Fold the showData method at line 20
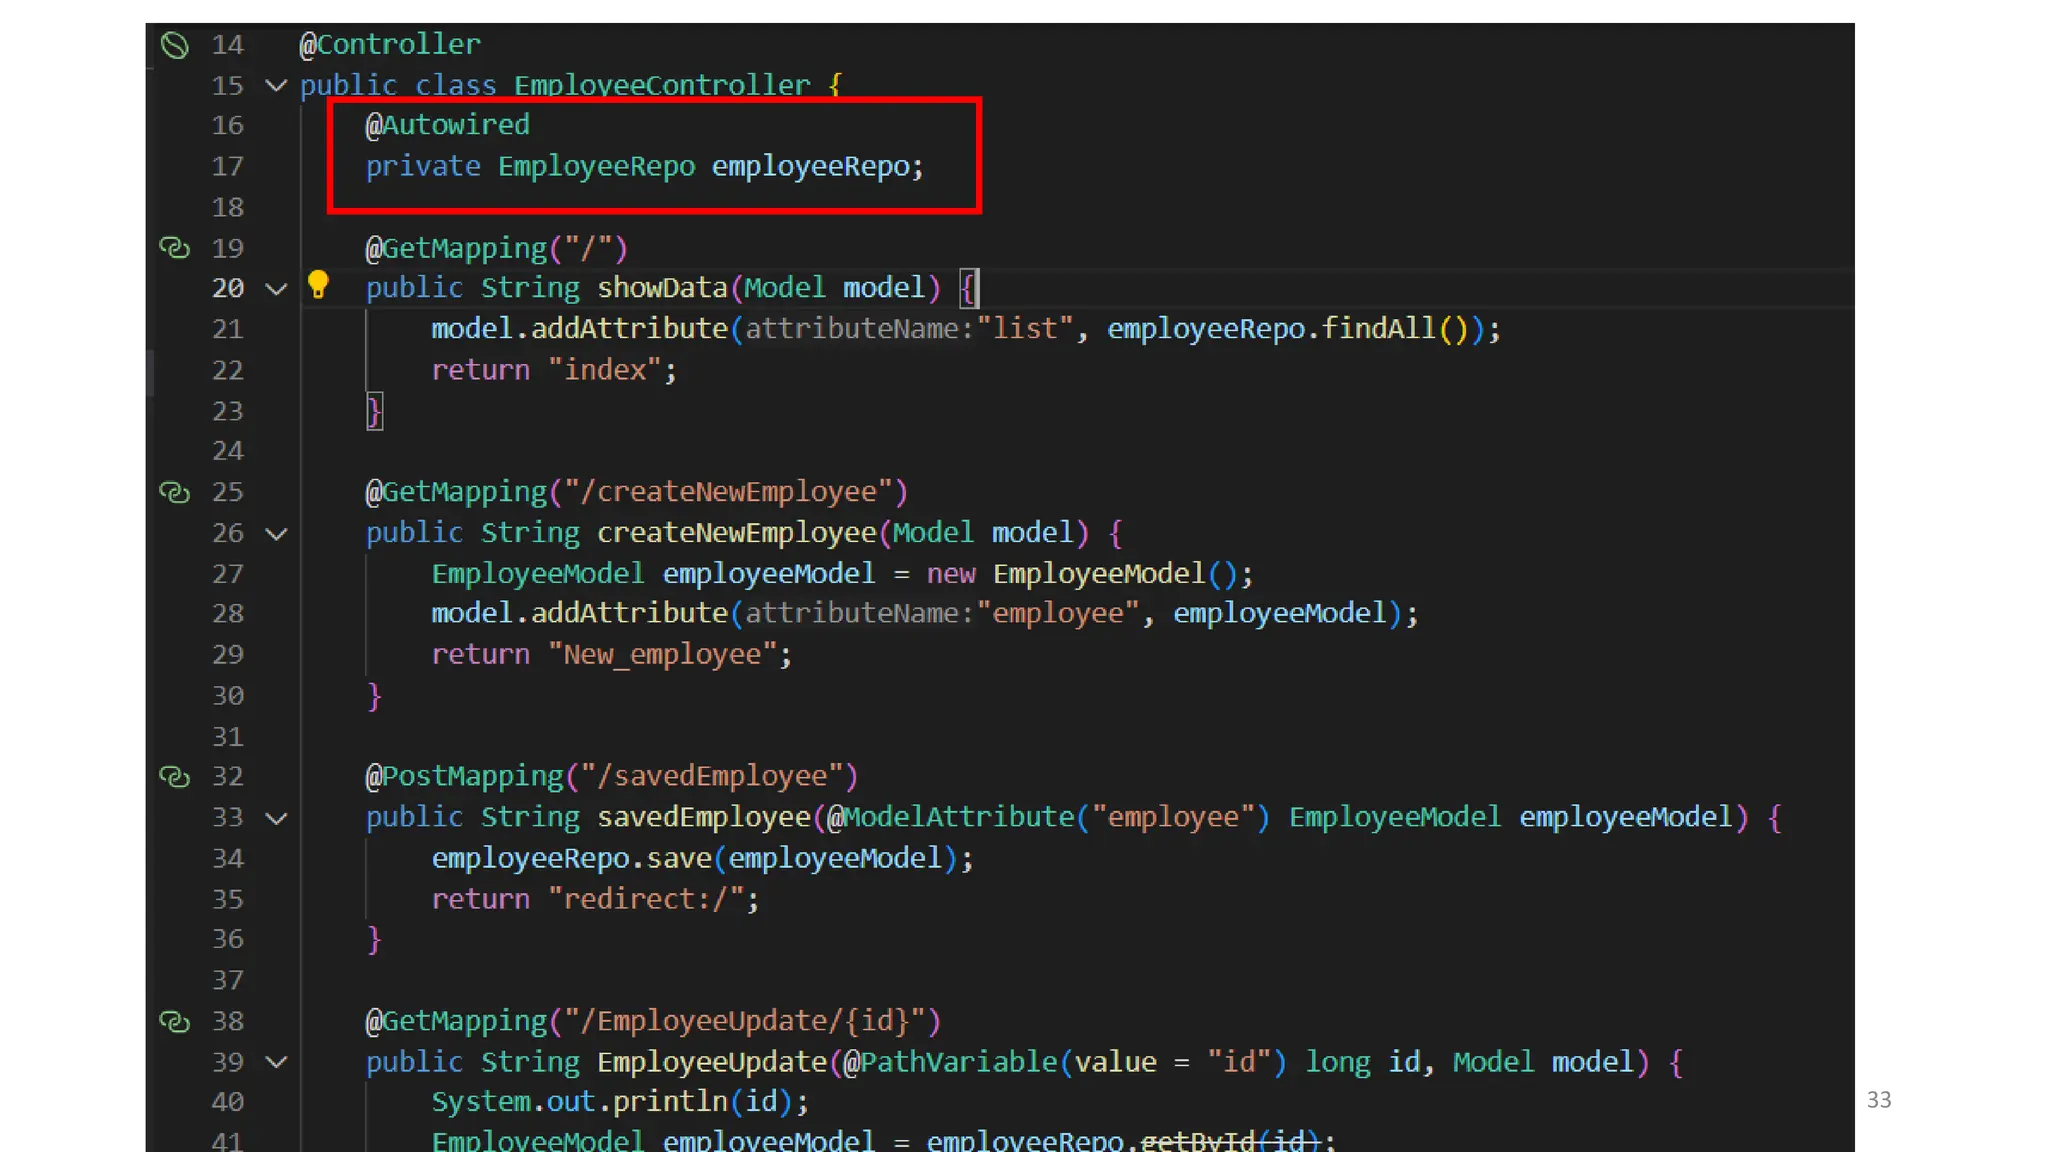Image resolution: width=2048 pixels, height=1152 pixels. pyautogui.click(x=276, y=289)
